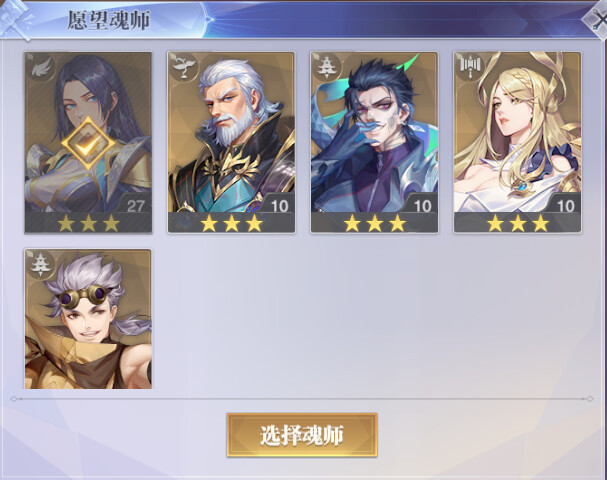
Task: Click level 10 badge on bearded man card
Action: point(278,205)
